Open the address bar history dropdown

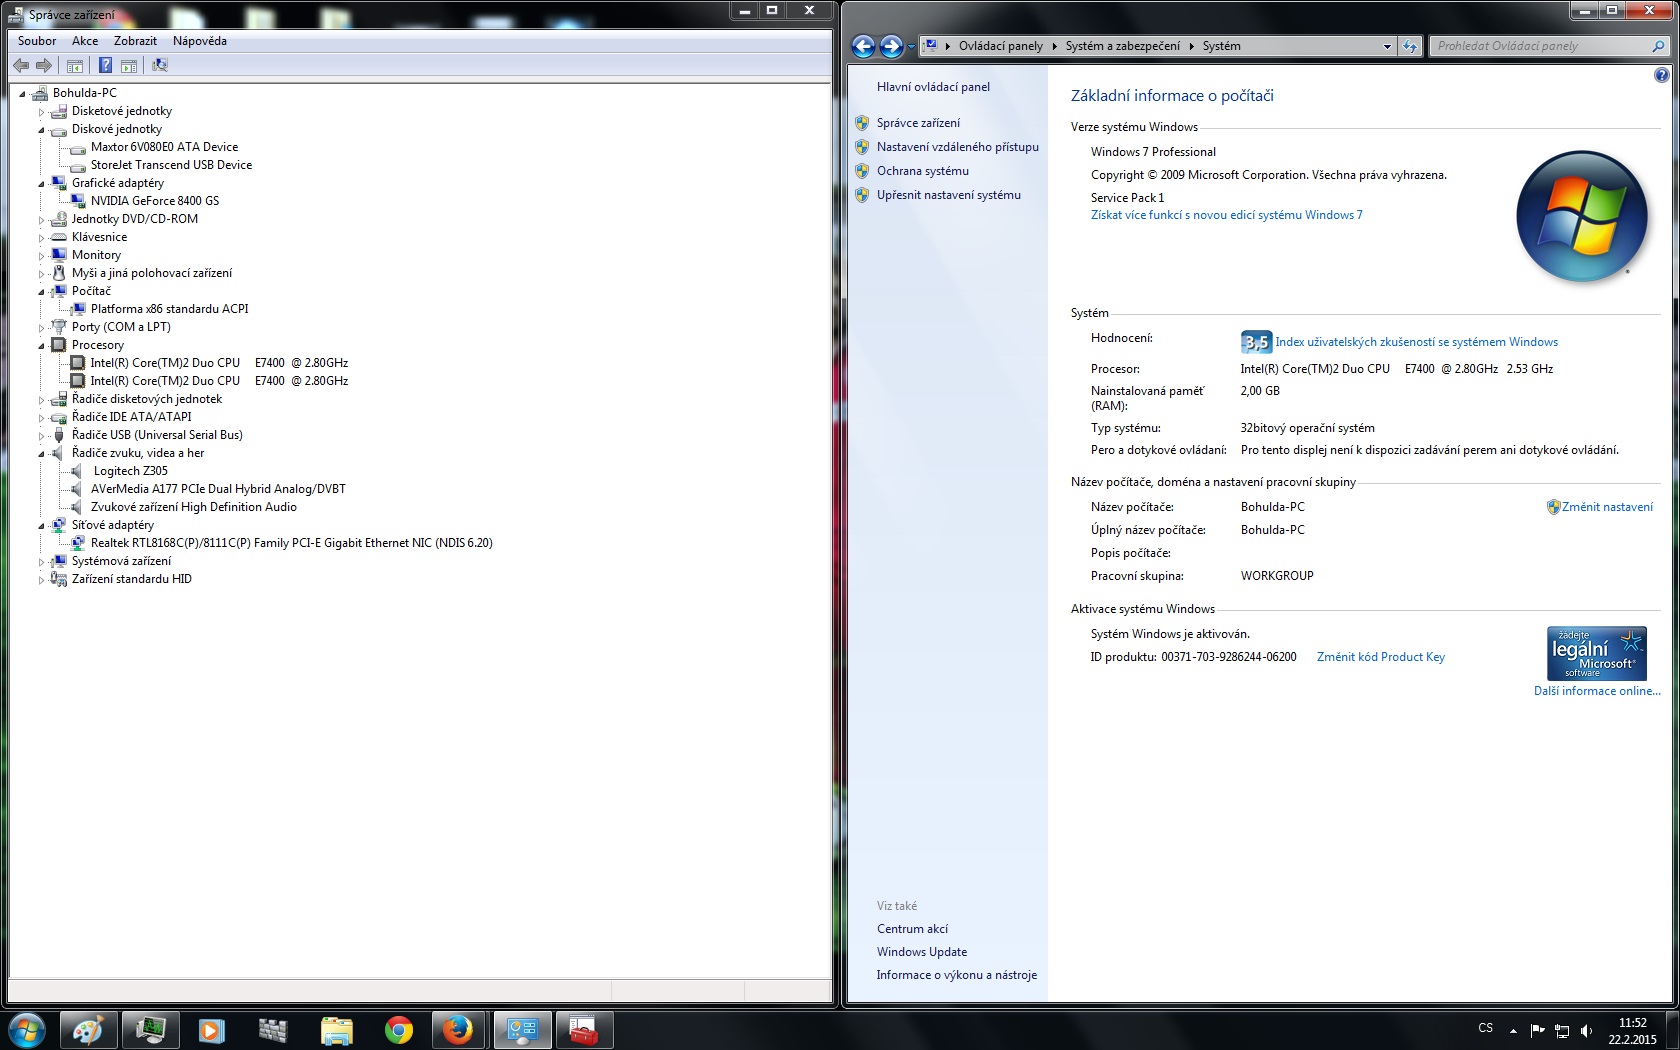(x=1387, y=46)
